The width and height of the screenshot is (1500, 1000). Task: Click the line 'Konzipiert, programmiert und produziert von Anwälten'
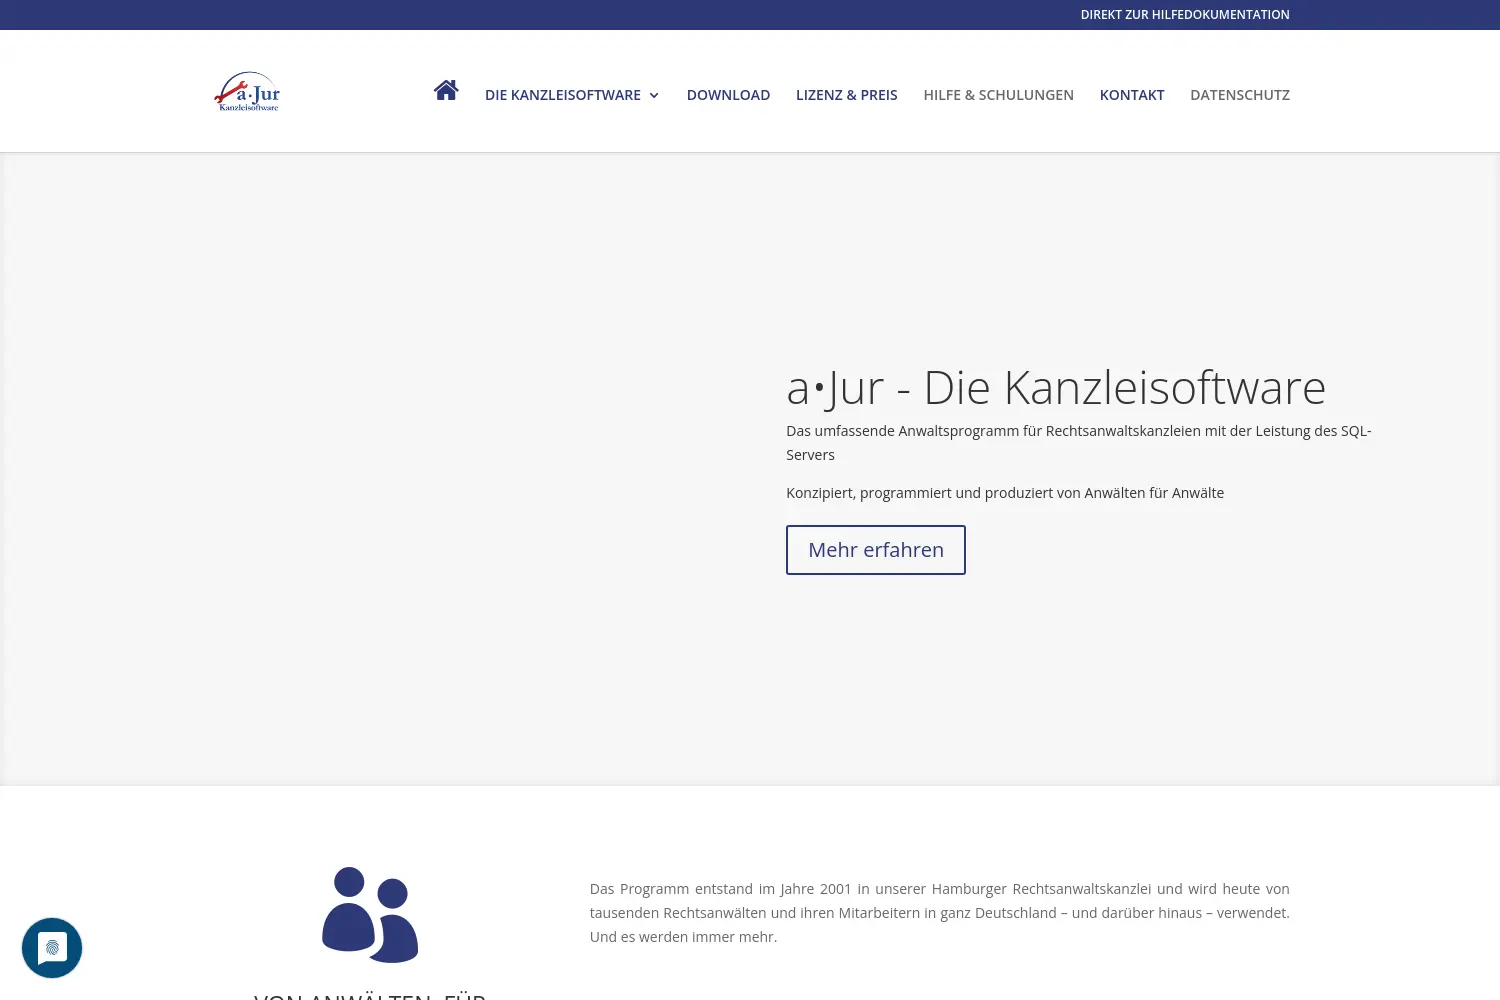point(1005,493)
